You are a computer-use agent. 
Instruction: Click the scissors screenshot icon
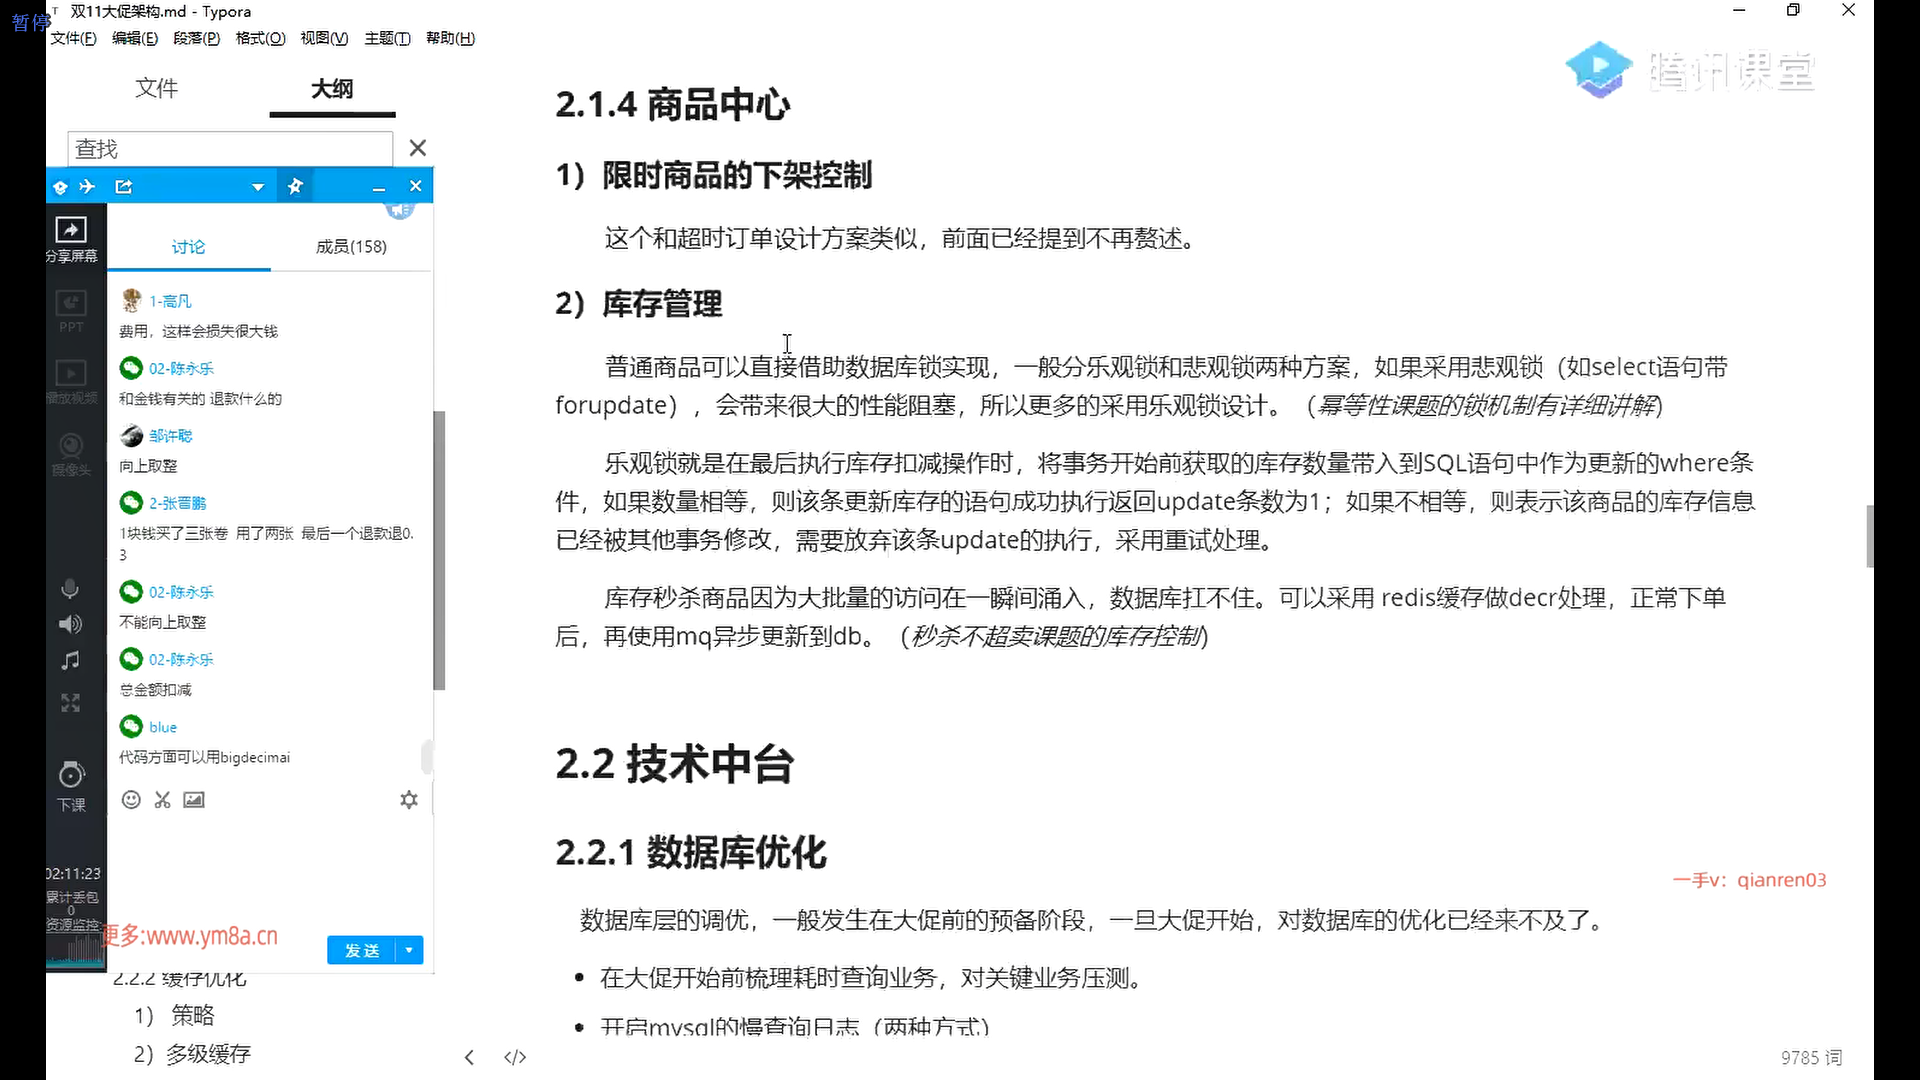[163, 800]
